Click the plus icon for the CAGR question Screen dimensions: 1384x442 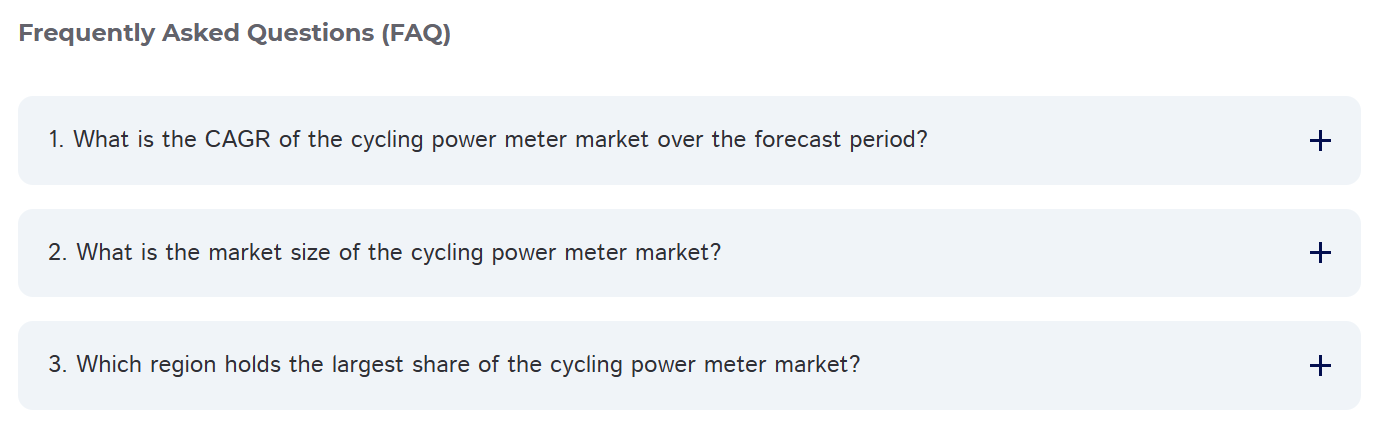pos(1320,141)
